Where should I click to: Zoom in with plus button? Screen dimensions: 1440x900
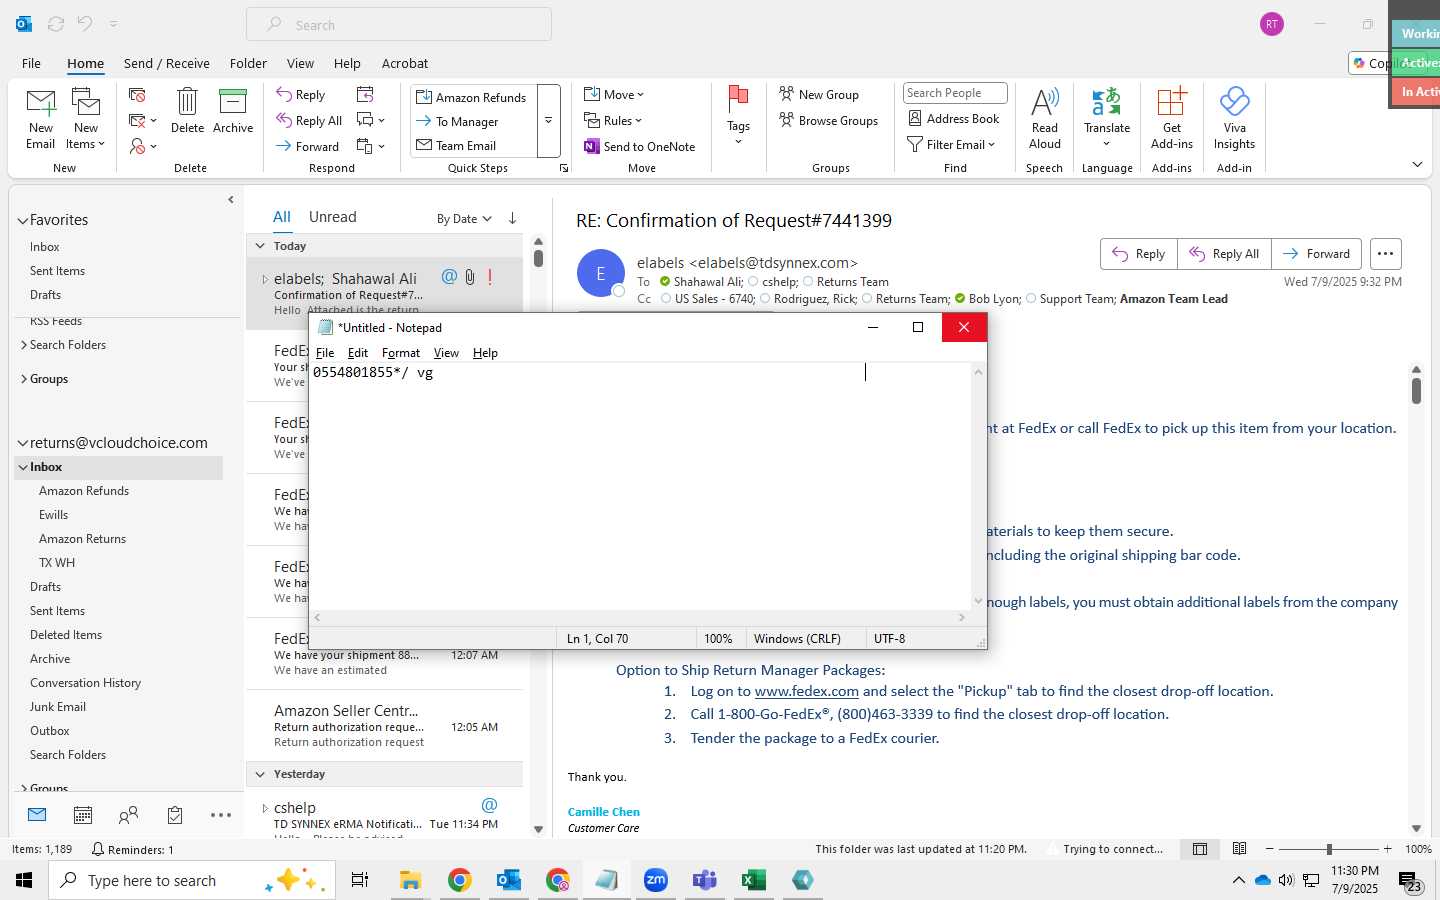1387,849
